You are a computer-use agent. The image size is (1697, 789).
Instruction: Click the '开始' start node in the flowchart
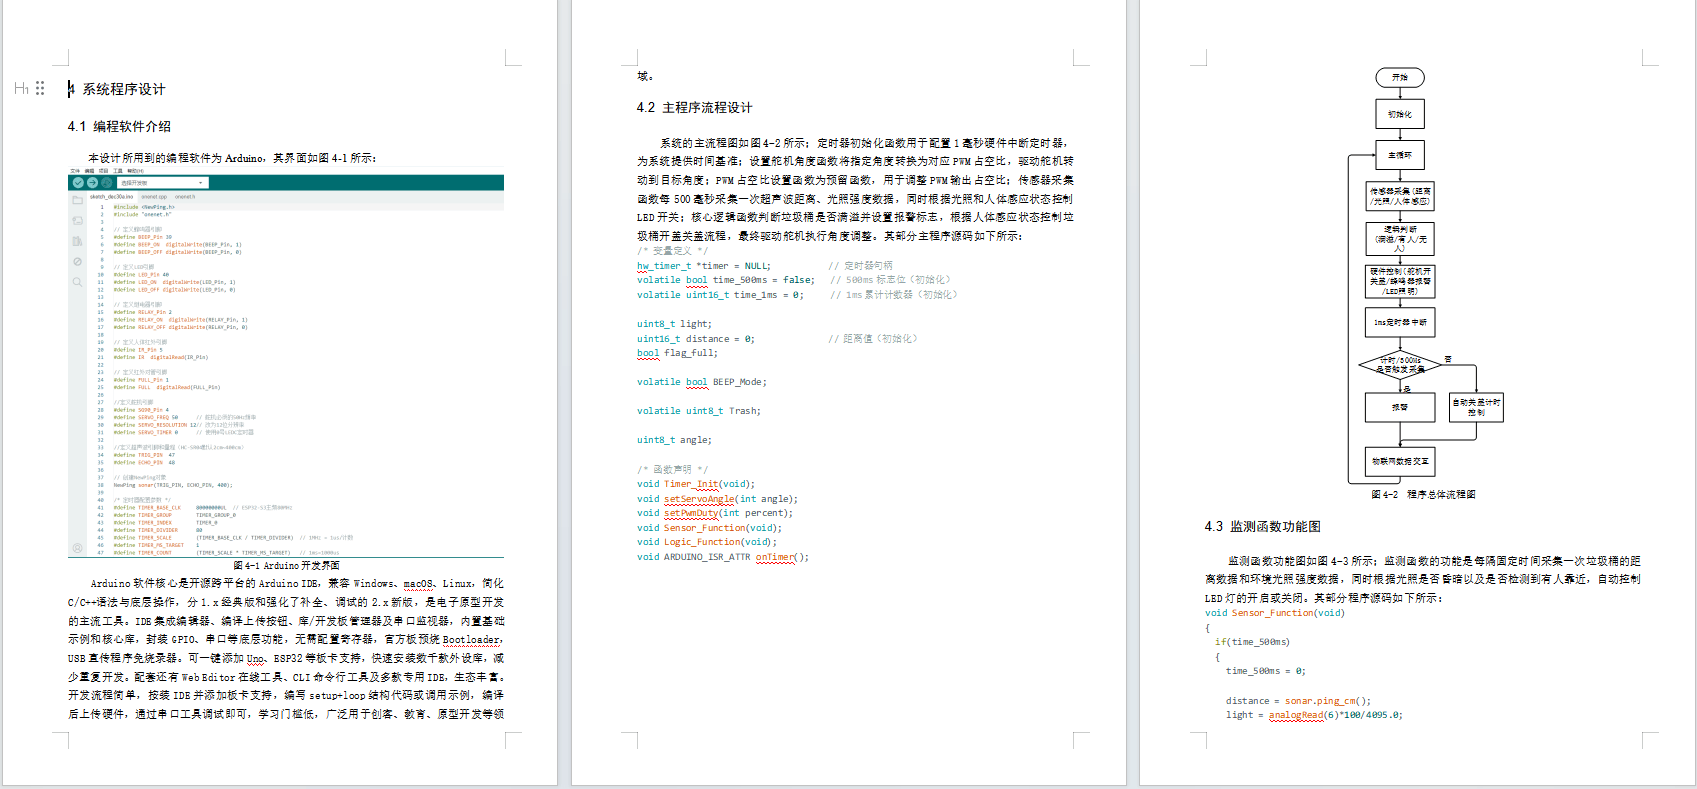tap(1400, 77)
